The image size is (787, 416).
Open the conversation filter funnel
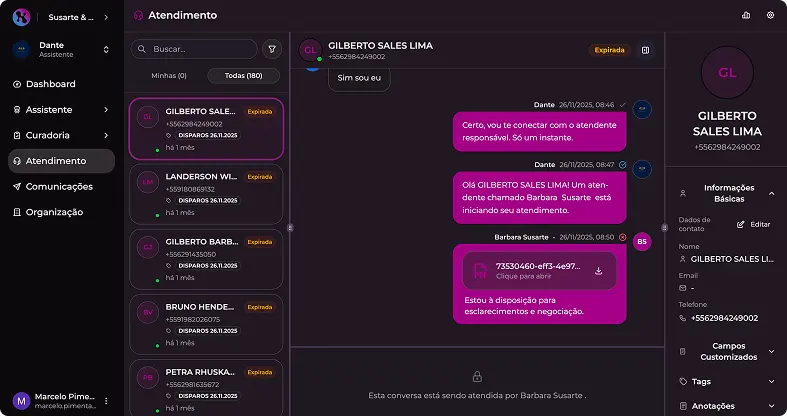pos(272,49)
